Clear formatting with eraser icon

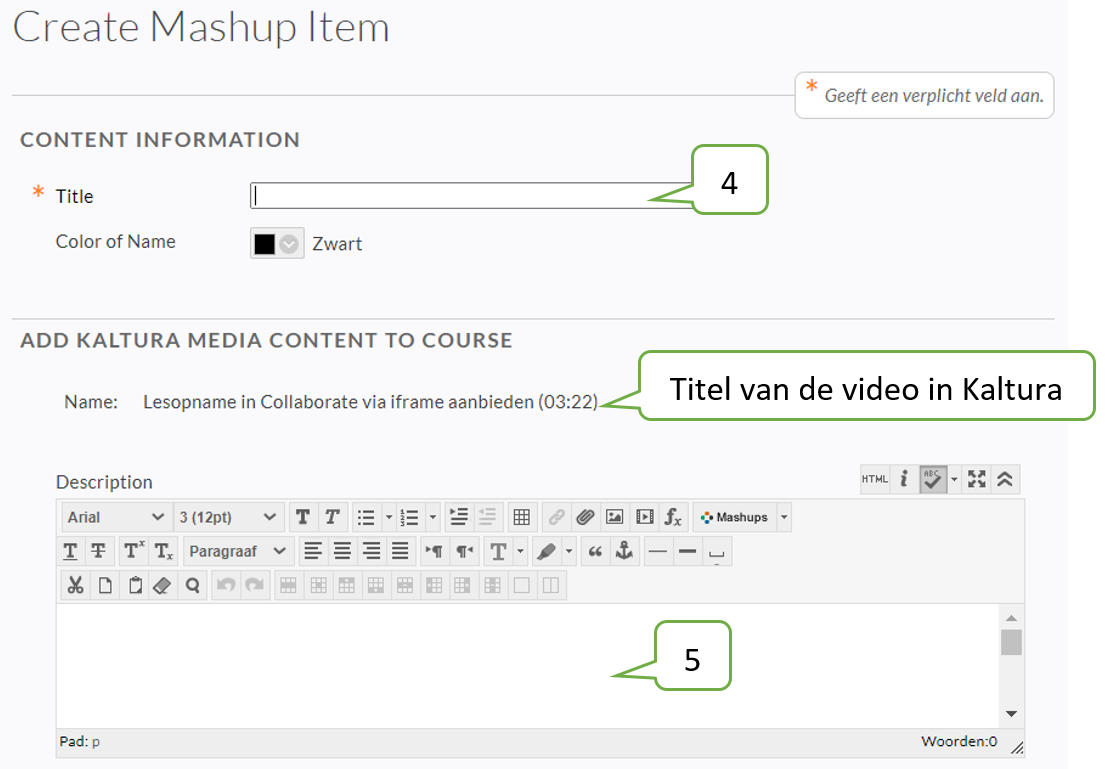pyautogui.click(x=163, y=585)
